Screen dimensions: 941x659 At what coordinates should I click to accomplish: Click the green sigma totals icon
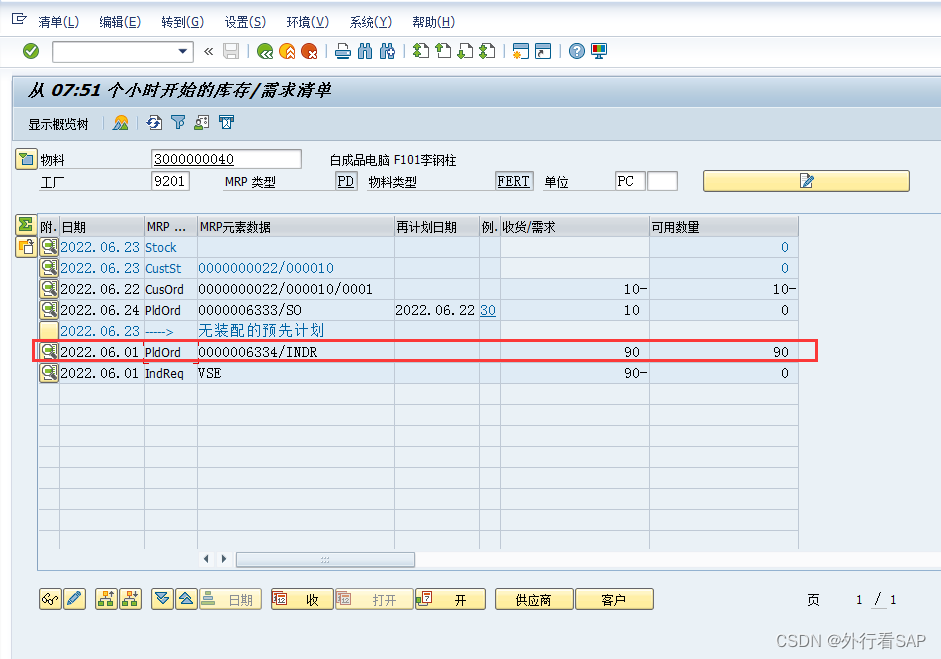26,225
